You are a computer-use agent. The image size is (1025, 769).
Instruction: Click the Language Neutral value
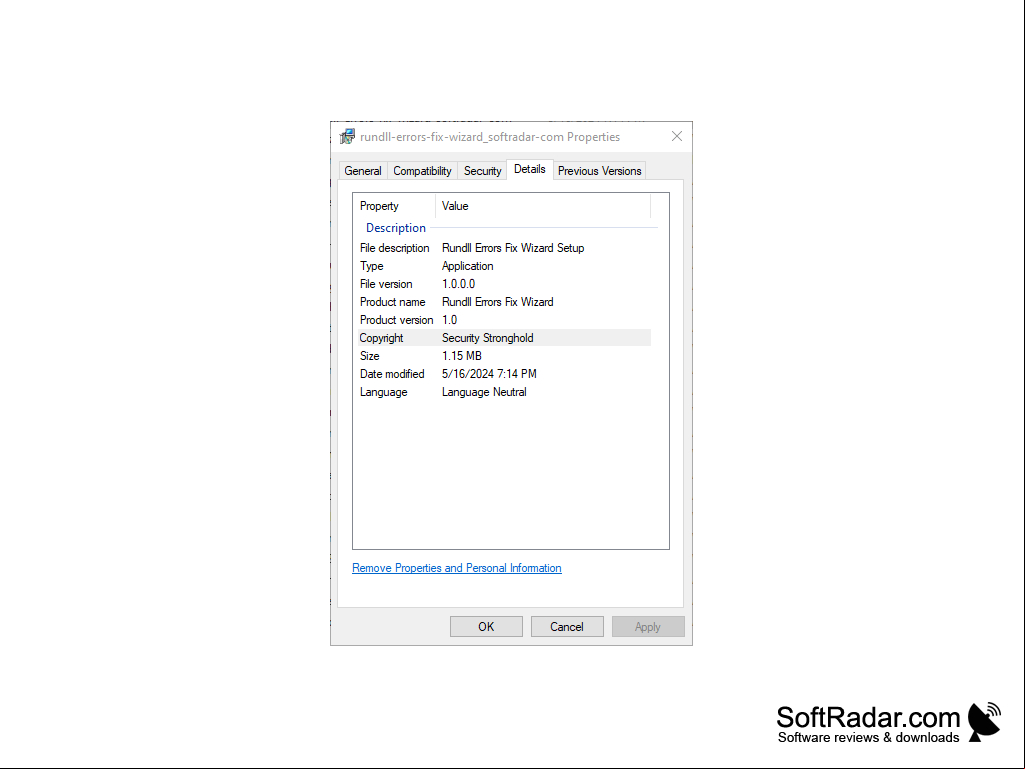click(484, 392)
